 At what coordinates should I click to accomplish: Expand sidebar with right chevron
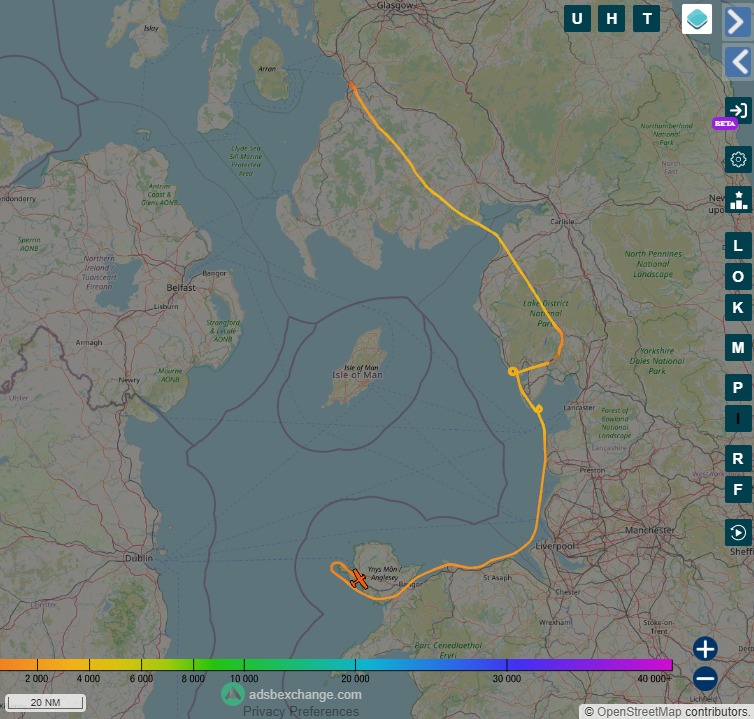(738, 22)
